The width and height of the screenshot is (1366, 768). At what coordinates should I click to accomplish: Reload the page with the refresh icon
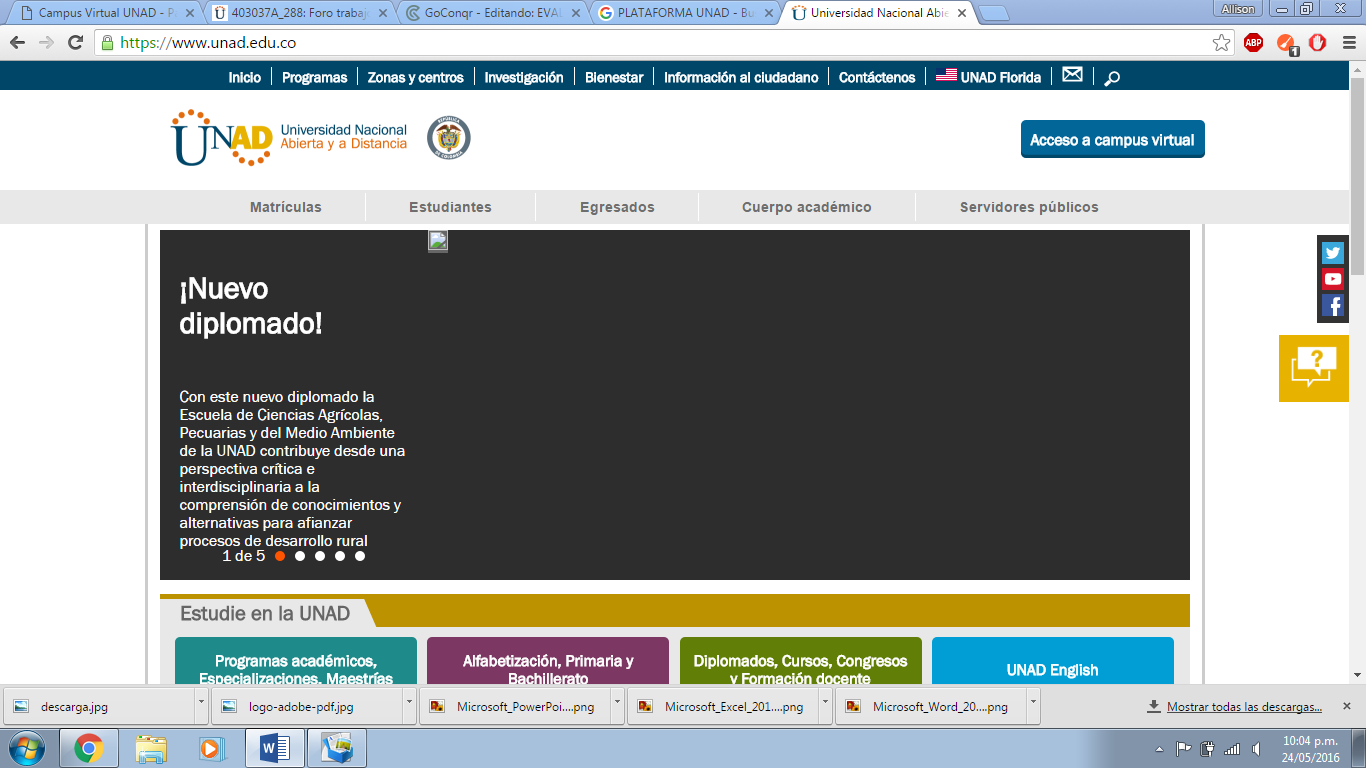75,43
